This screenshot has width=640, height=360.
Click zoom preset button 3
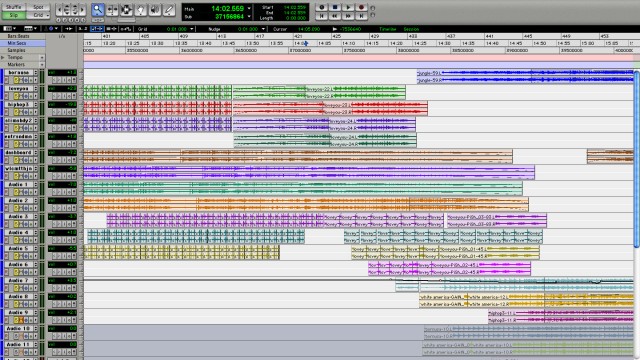71,20
